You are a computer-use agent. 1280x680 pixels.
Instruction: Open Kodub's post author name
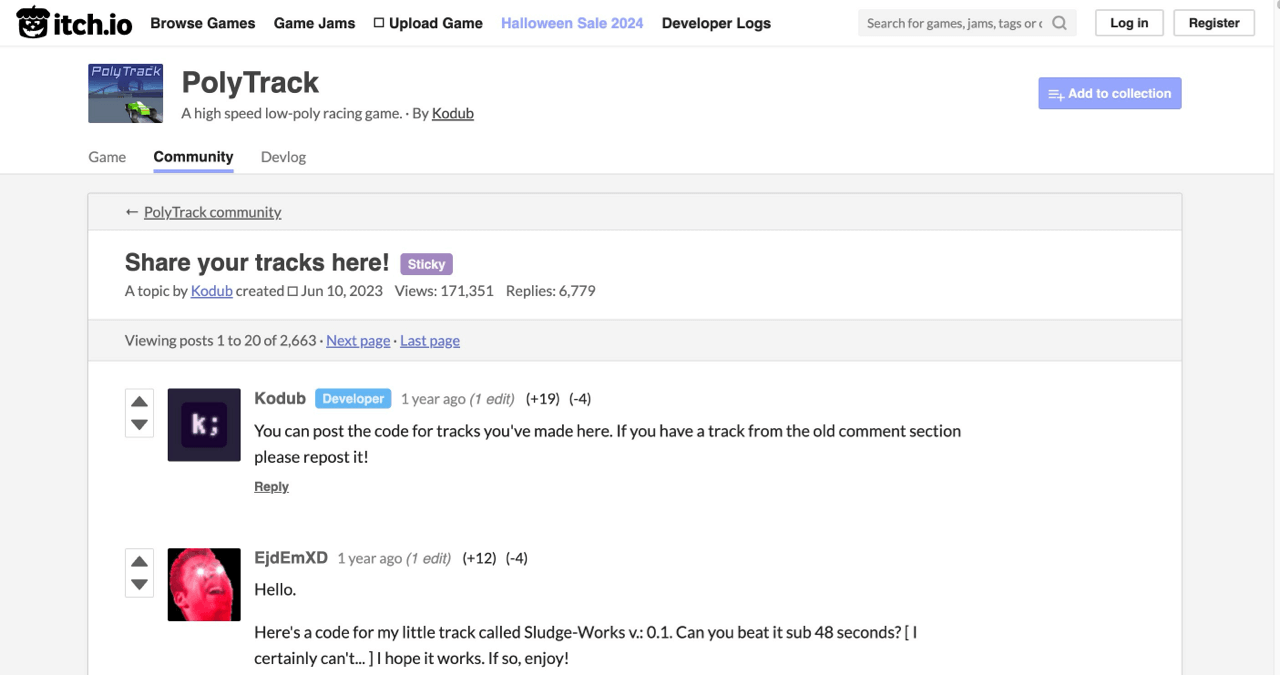[x=280, y=398]
